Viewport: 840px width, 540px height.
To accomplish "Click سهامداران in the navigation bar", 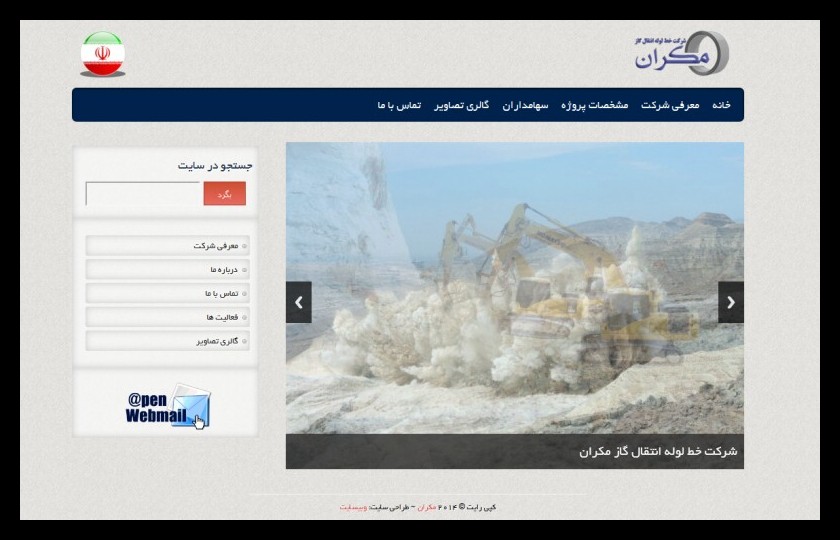I will (525, 105).
